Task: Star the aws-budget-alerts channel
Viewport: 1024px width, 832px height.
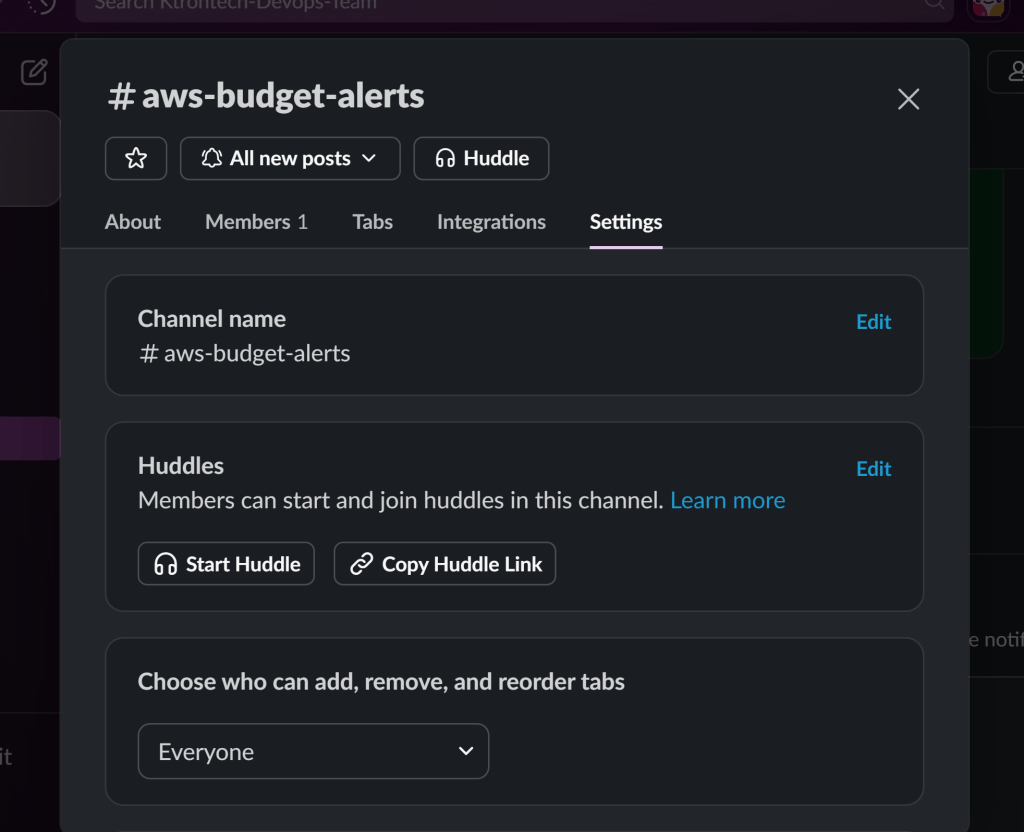Action: pyautogui.click(x=136, y=158)
